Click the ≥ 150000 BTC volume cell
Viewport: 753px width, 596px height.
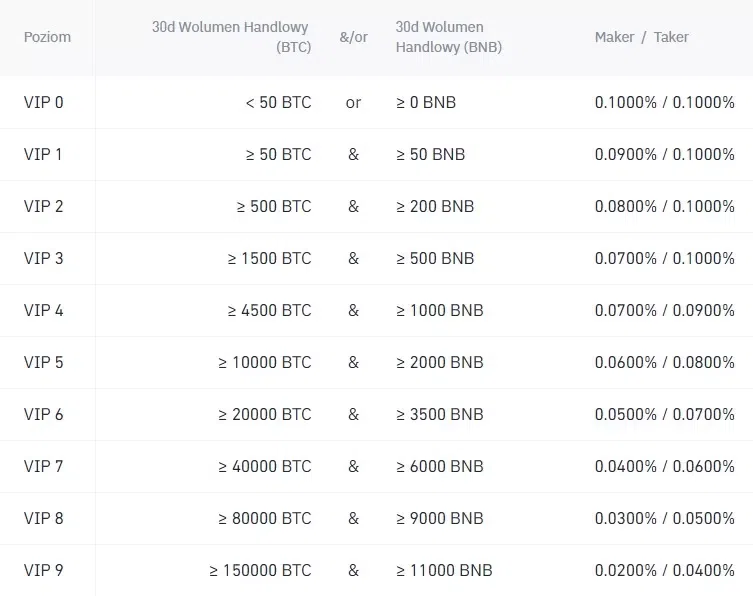[260, 570]
